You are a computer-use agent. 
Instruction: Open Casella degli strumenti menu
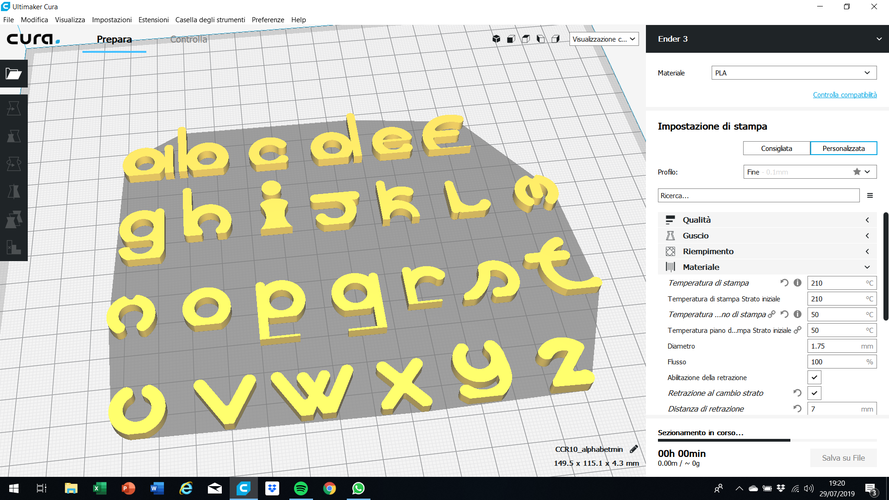click(x=210, y=19)
